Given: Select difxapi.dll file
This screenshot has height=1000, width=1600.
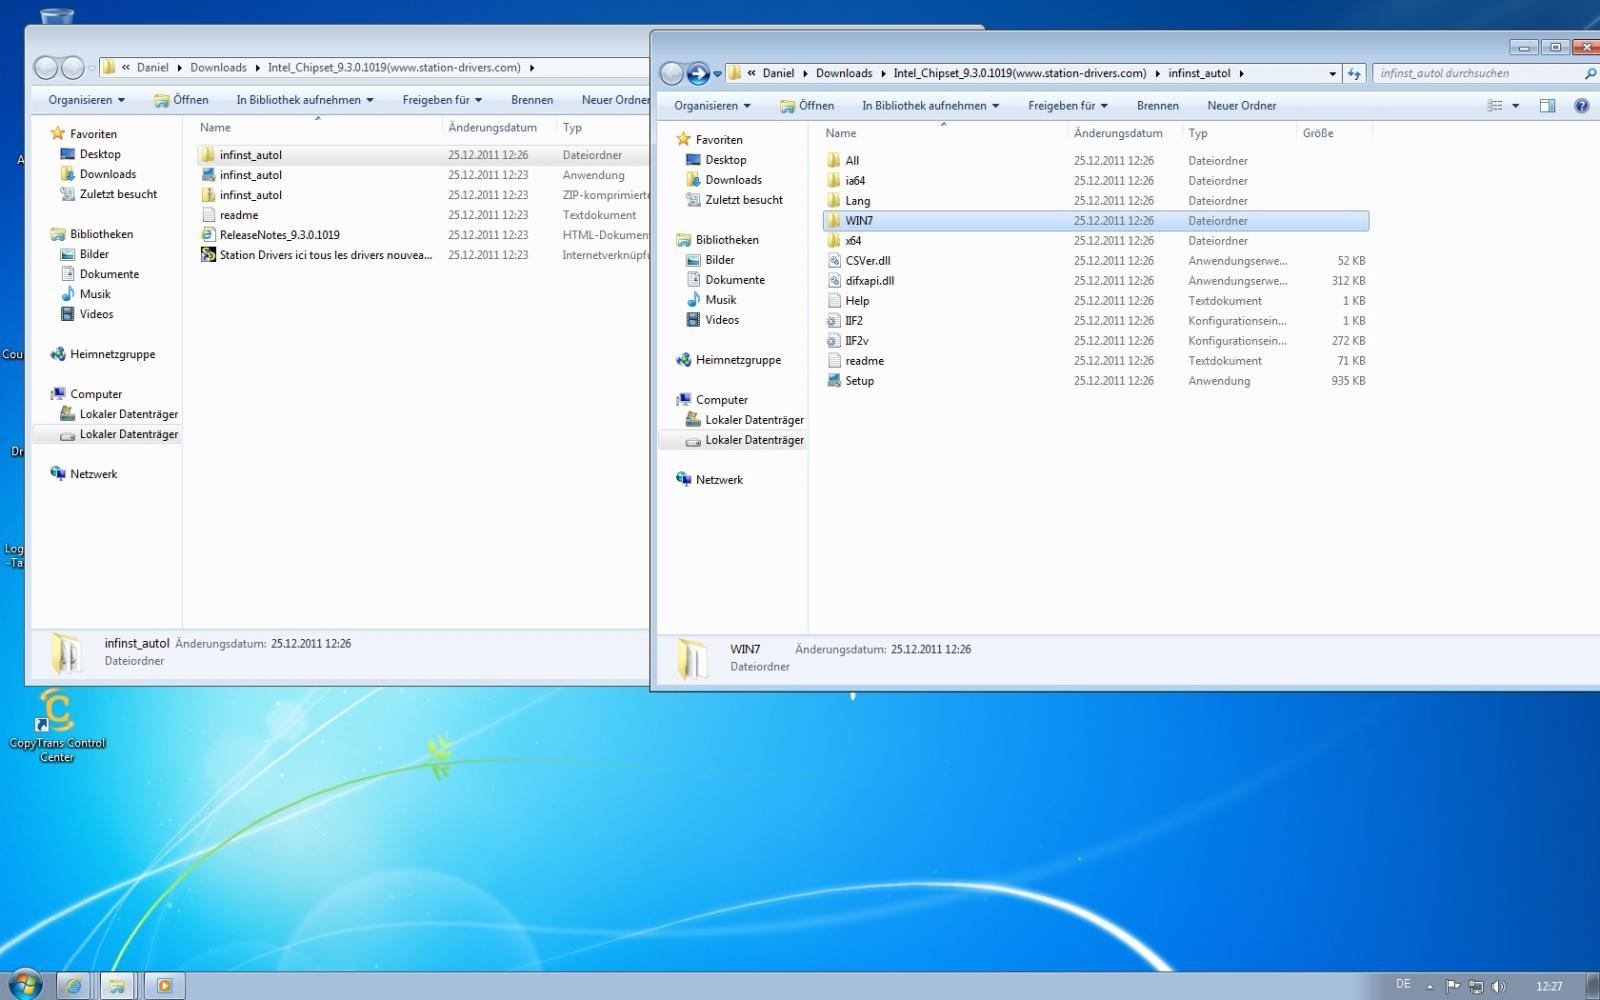Looking at the screenshot, I should pyautogui.click(x=869, y=281).
